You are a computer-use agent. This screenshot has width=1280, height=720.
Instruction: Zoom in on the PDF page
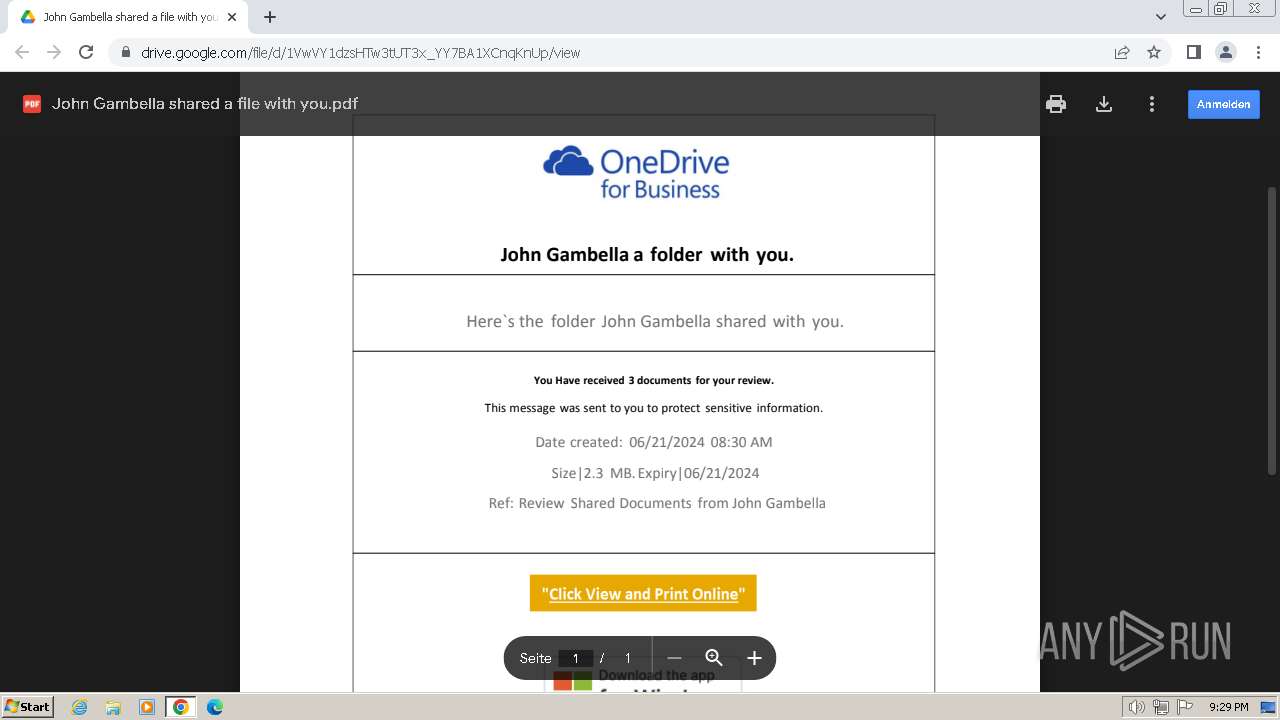point(754,658)
